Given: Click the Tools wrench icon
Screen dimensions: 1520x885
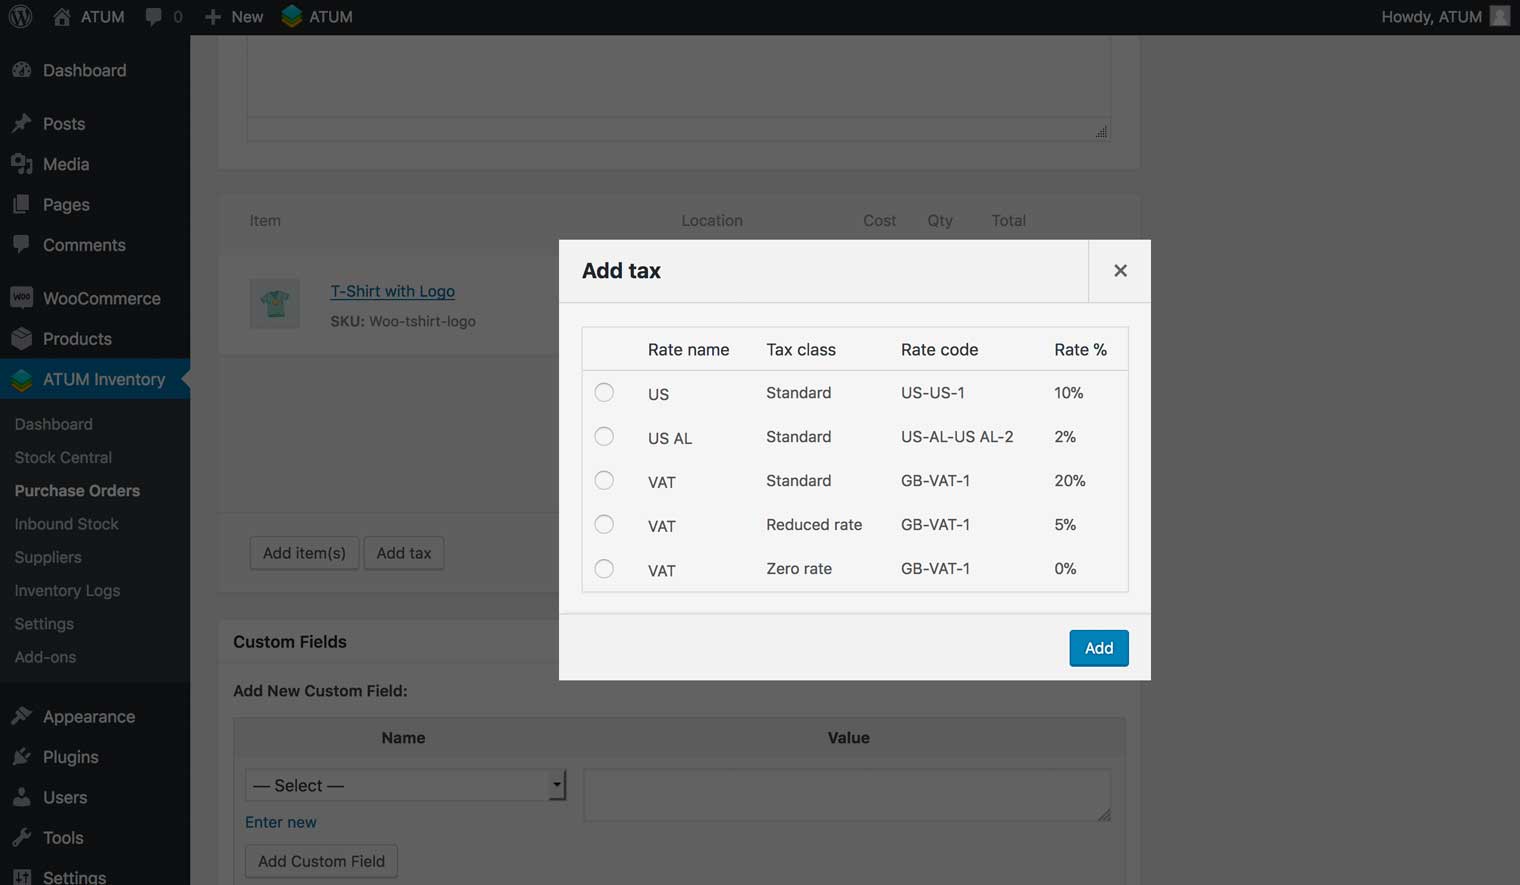Looking at the screenshot, I should pyautogui.click(x=21, y=838).
